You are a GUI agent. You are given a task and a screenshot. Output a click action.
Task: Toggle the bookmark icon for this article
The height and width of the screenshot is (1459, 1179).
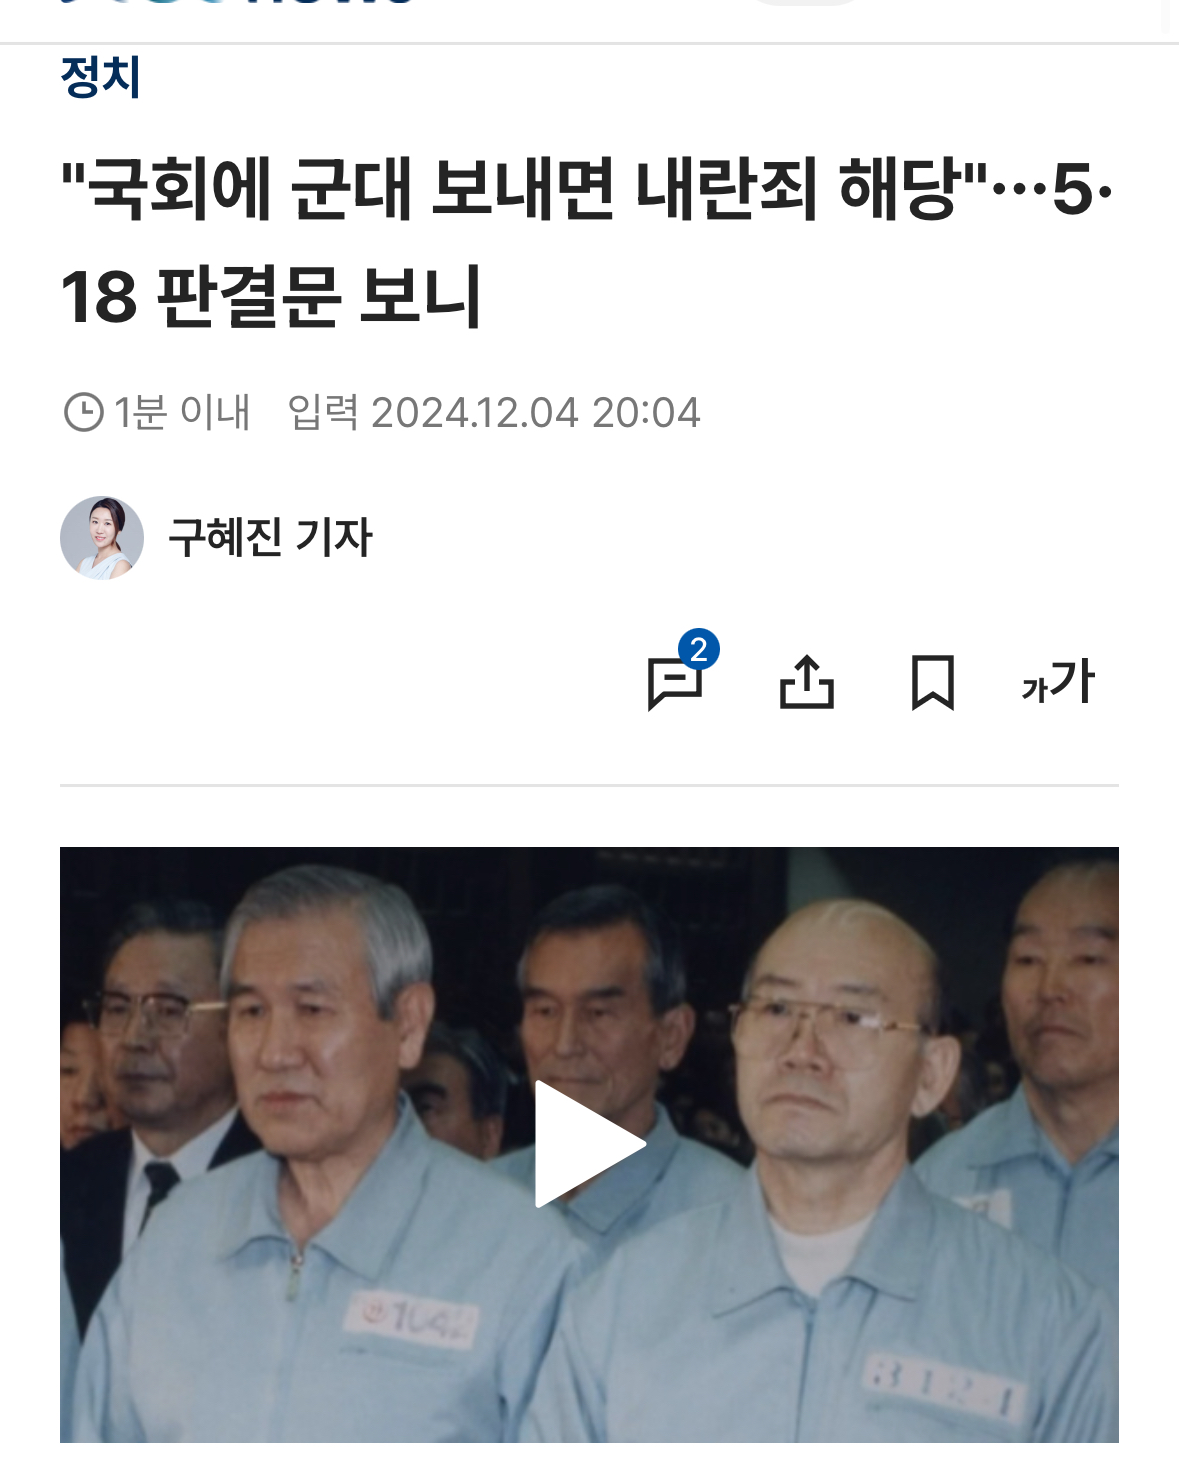click(x=933, y=683)
